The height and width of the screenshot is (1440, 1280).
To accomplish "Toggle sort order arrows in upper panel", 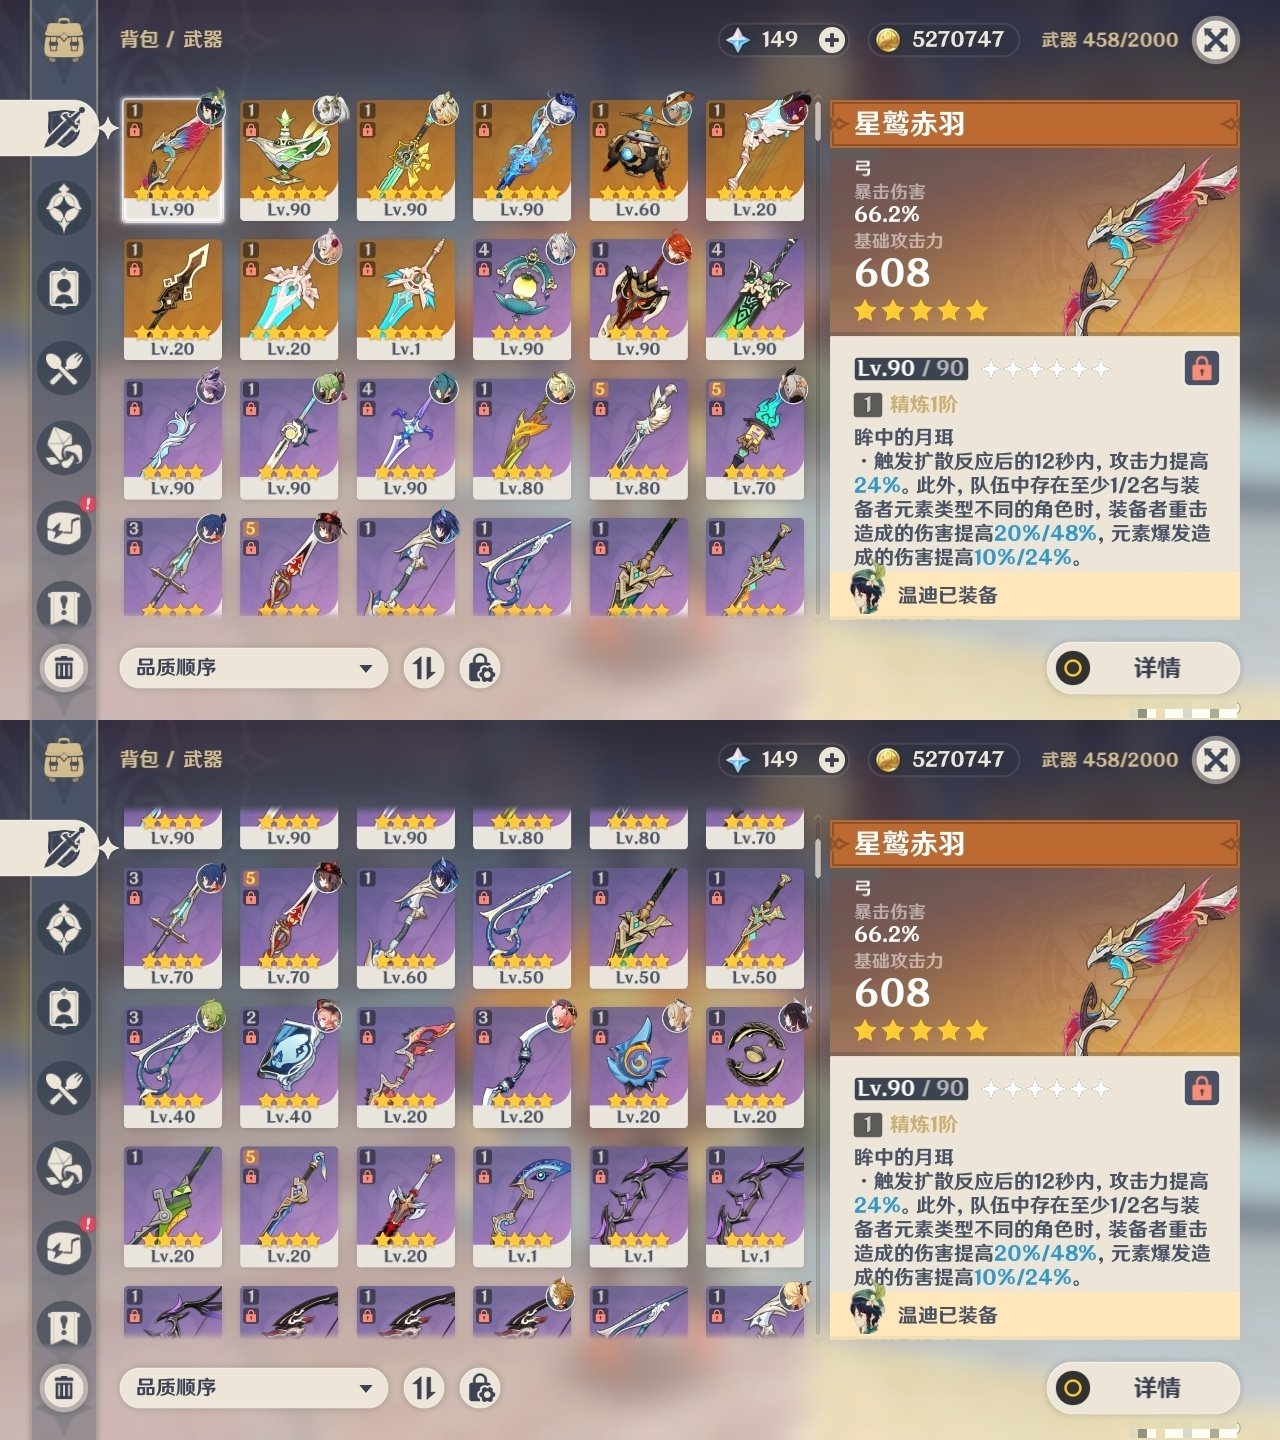I will (x=424, y=668).
